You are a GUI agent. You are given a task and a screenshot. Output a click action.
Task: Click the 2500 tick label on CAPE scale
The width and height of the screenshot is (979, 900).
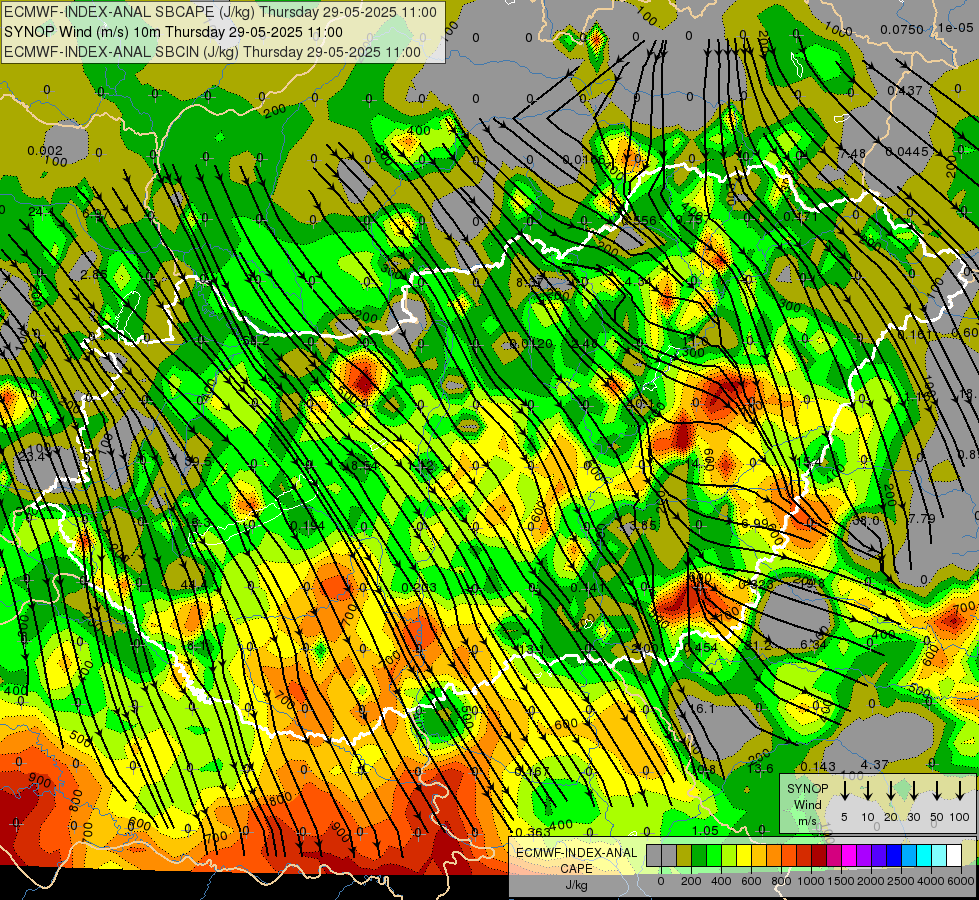[901, 881]
